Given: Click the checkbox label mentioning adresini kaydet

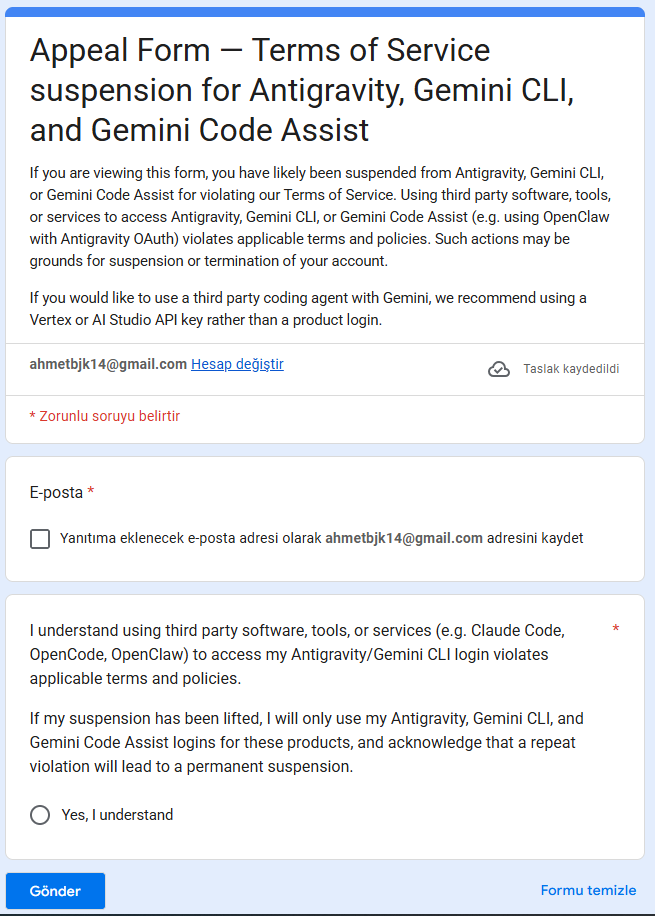Looking at the screenshot, I should click(x=321, y=538).
